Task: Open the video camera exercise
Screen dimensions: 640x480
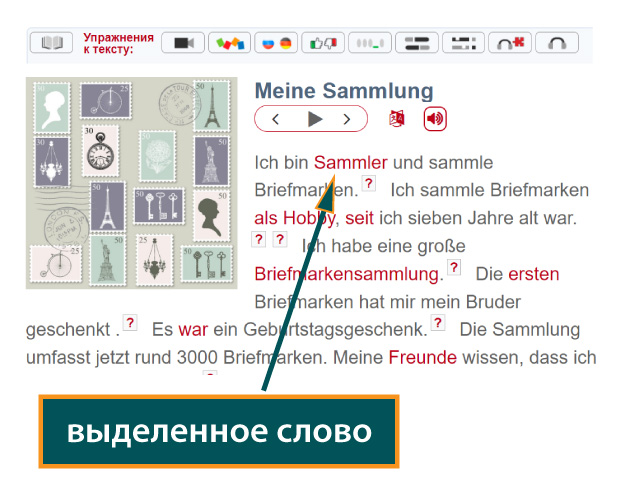Action: point(182,43)
